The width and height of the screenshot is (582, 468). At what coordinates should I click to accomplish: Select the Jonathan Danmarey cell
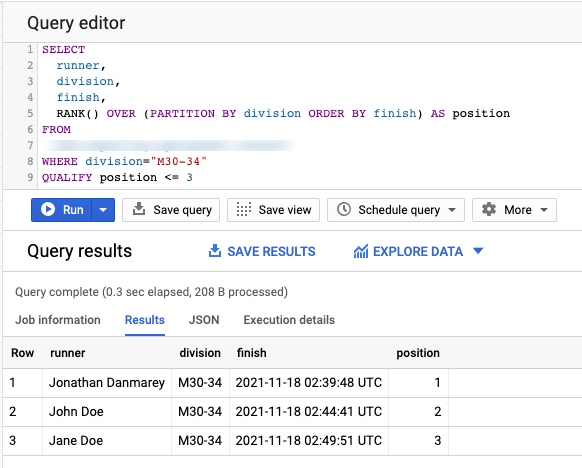pos(107,383)
